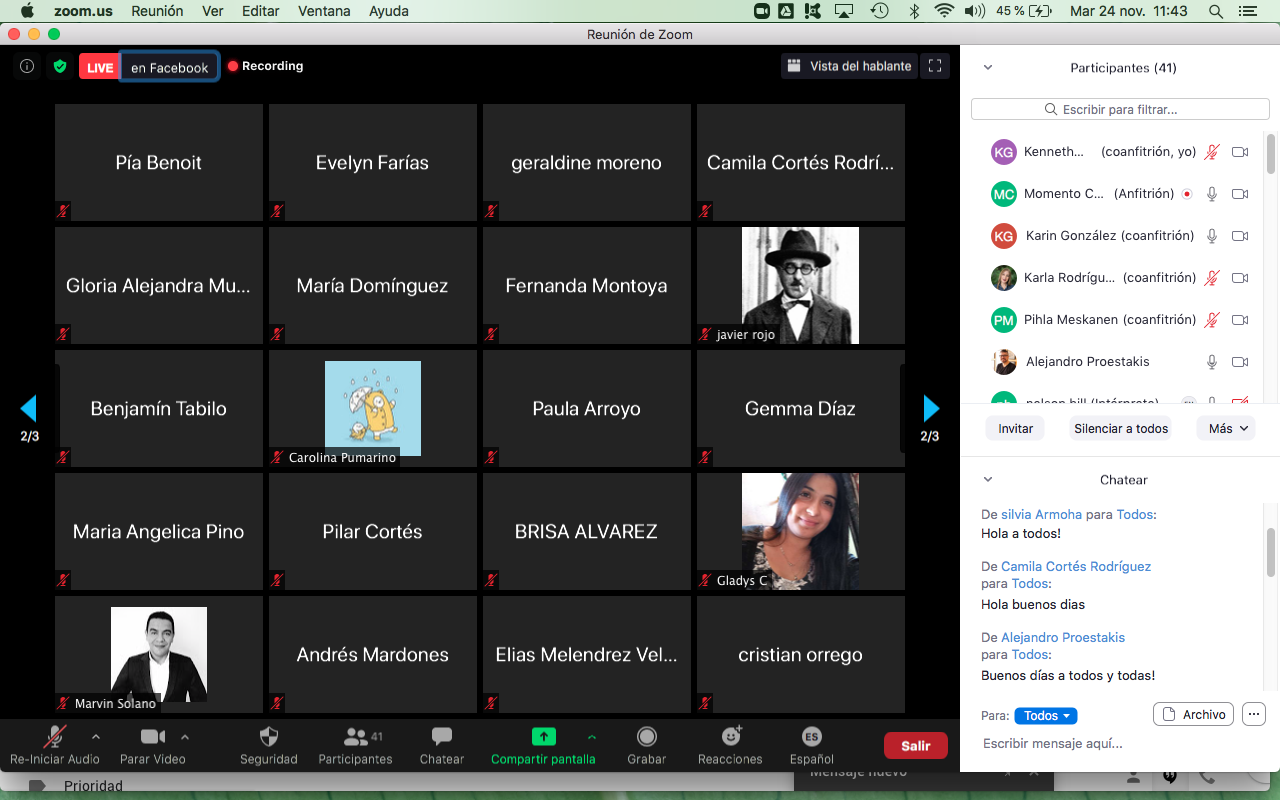
Task: Open the Seguridad shield icon
Action: click(x=268, y=738)
